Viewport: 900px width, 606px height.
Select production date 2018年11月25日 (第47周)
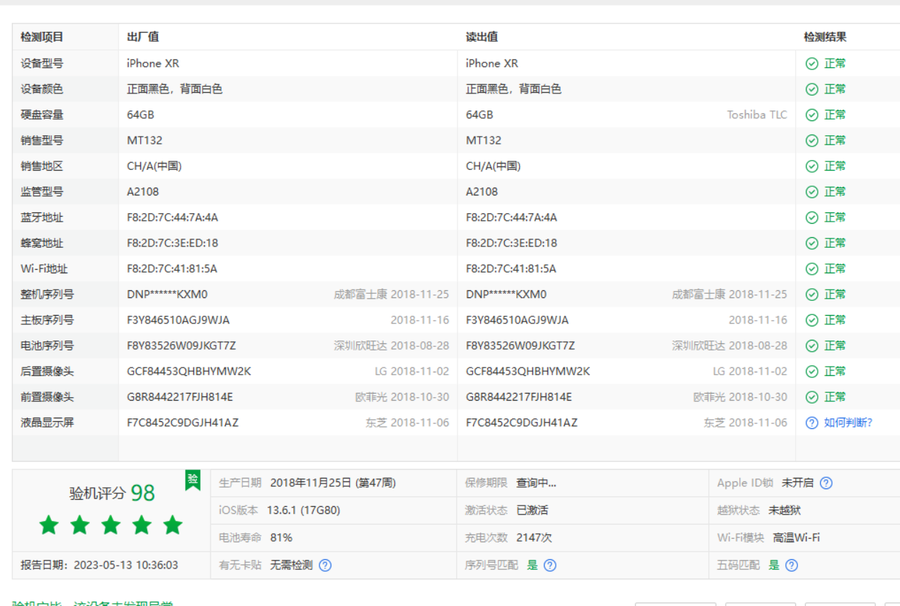[x=333, y=483]
